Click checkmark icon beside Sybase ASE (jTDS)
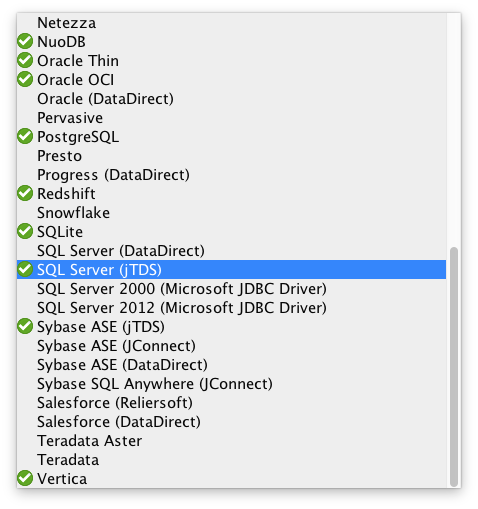Screen dimensions: 478x509 click(x=25, y=326)
